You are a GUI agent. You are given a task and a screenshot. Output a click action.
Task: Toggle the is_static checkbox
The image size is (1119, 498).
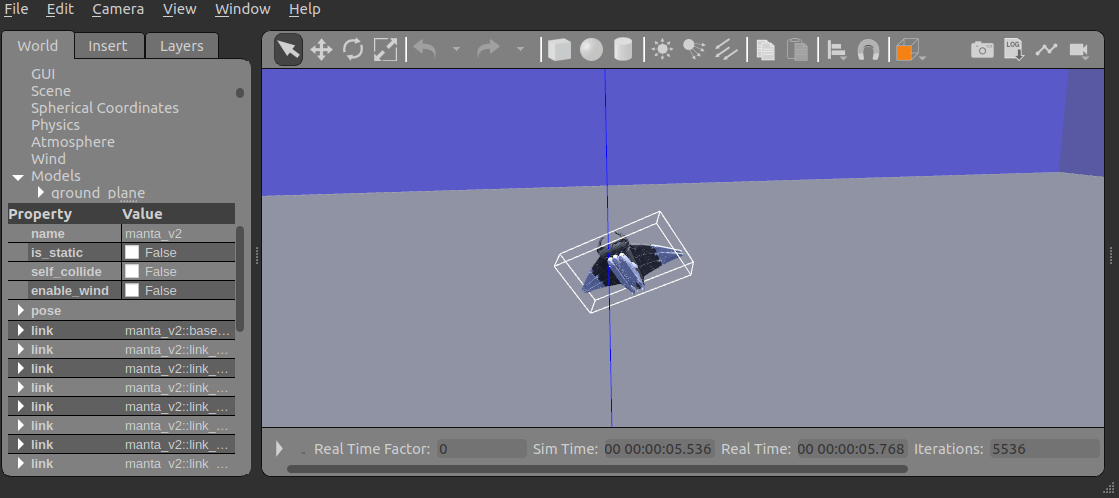[x=132, y=252]
